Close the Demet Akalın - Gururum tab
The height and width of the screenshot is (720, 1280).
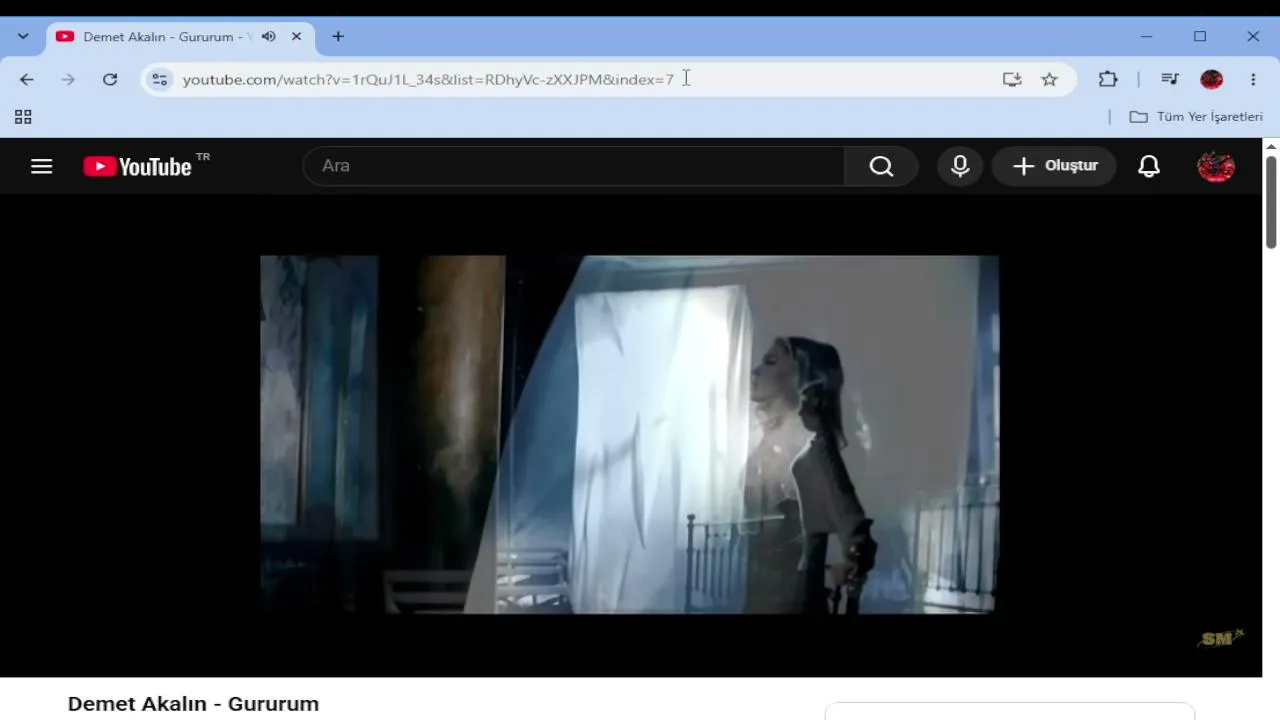pos(296,37)
